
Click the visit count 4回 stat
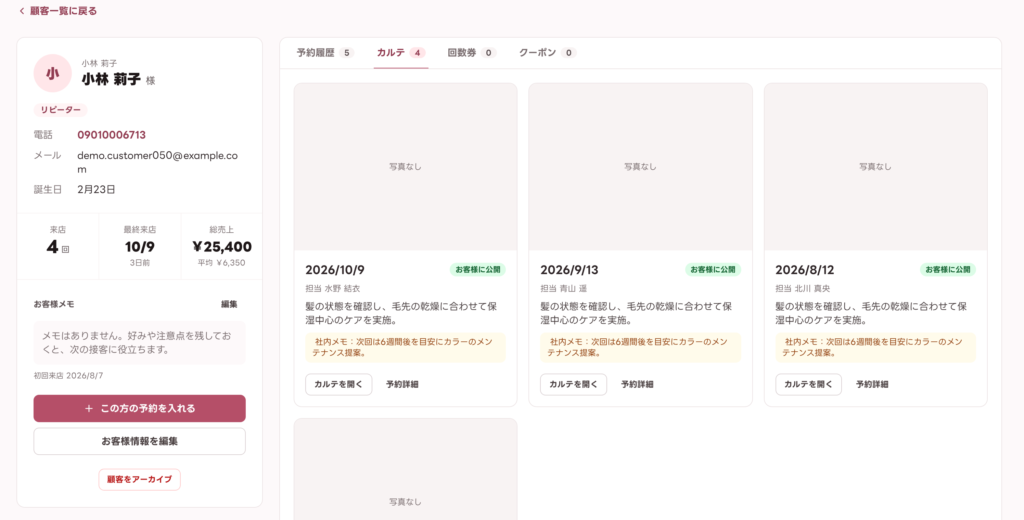tap(57, 247)
